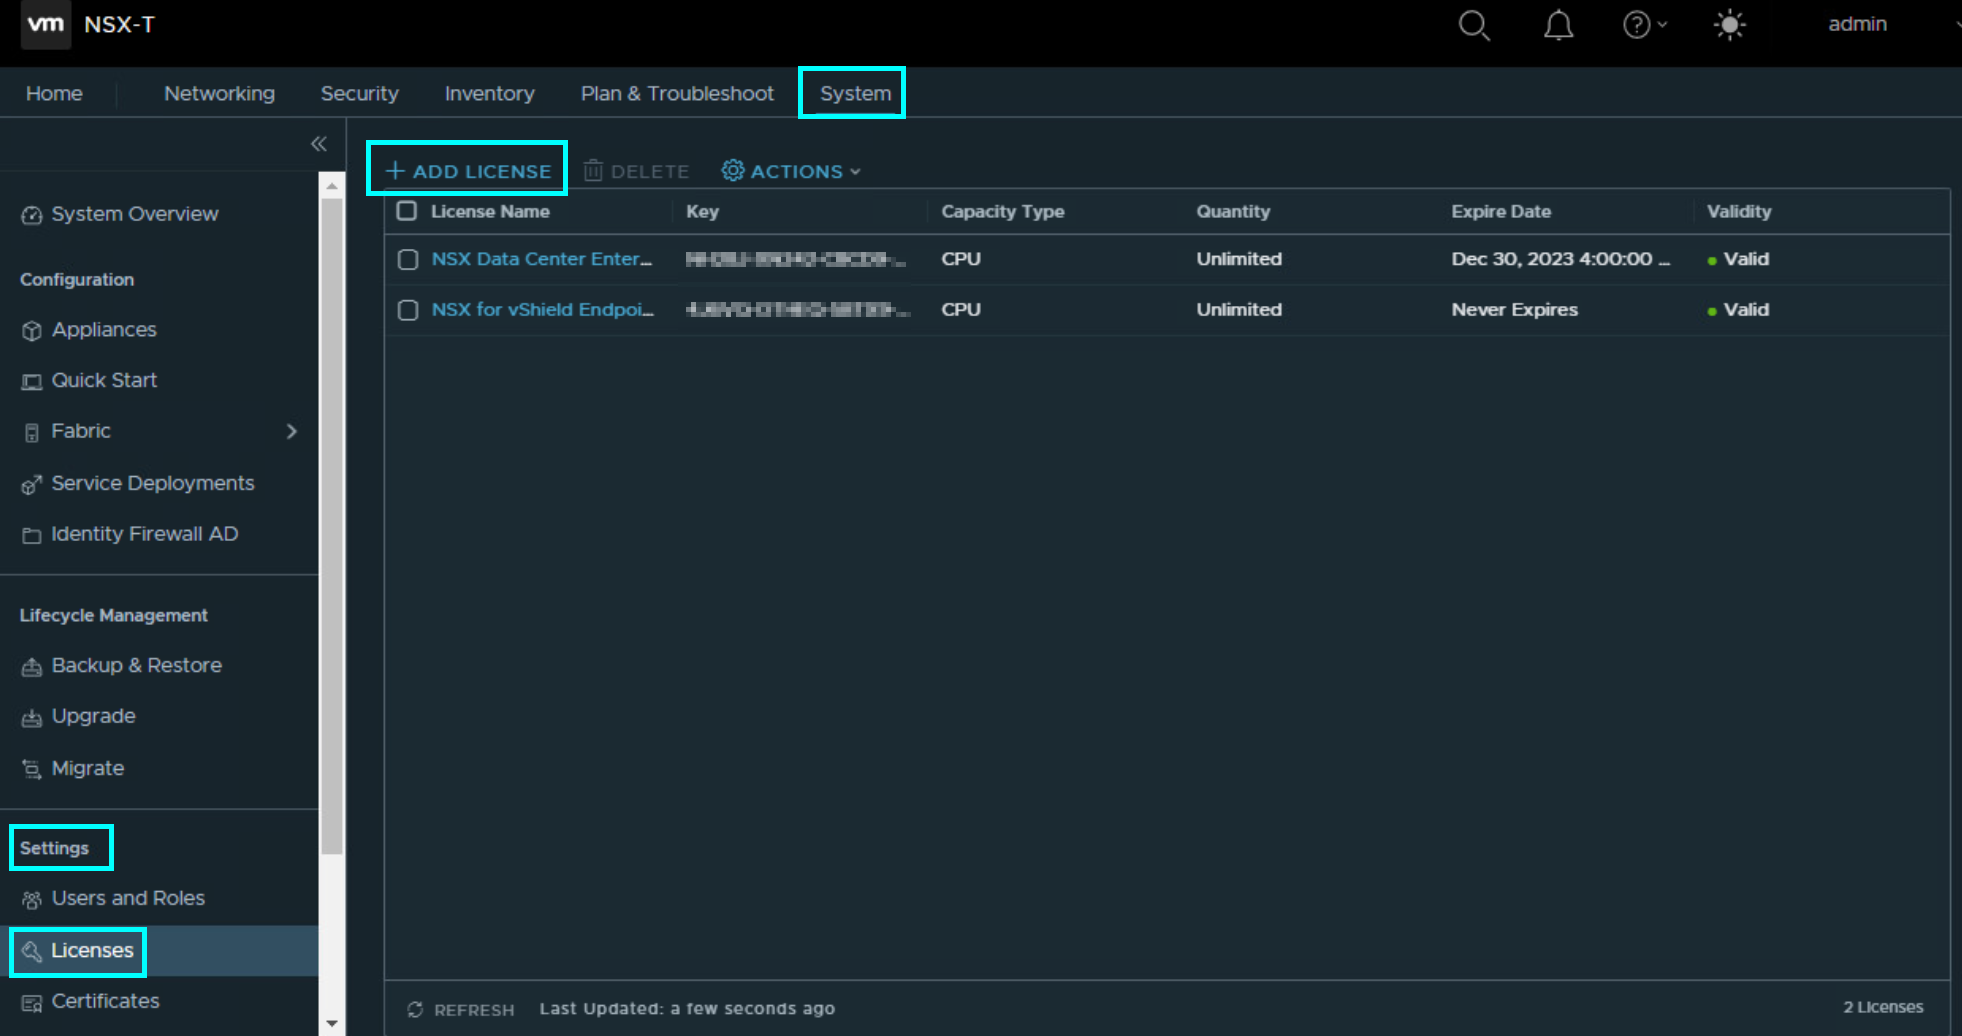Open the admin user menu
The image size is (1962, 1036).
(1857, 24)
